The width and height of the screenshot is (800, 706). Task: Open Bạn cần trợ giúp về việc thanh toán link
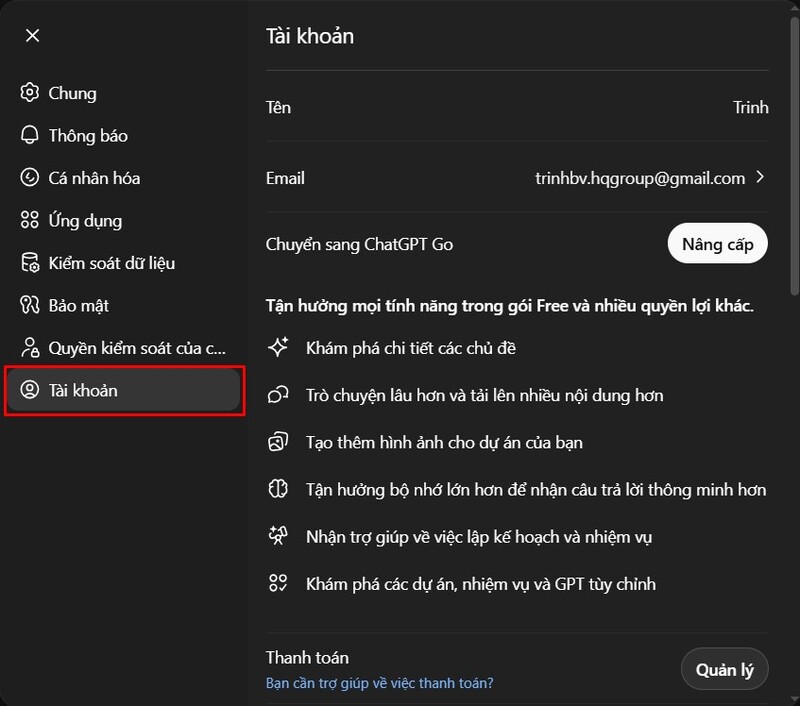tap(380, 683)
